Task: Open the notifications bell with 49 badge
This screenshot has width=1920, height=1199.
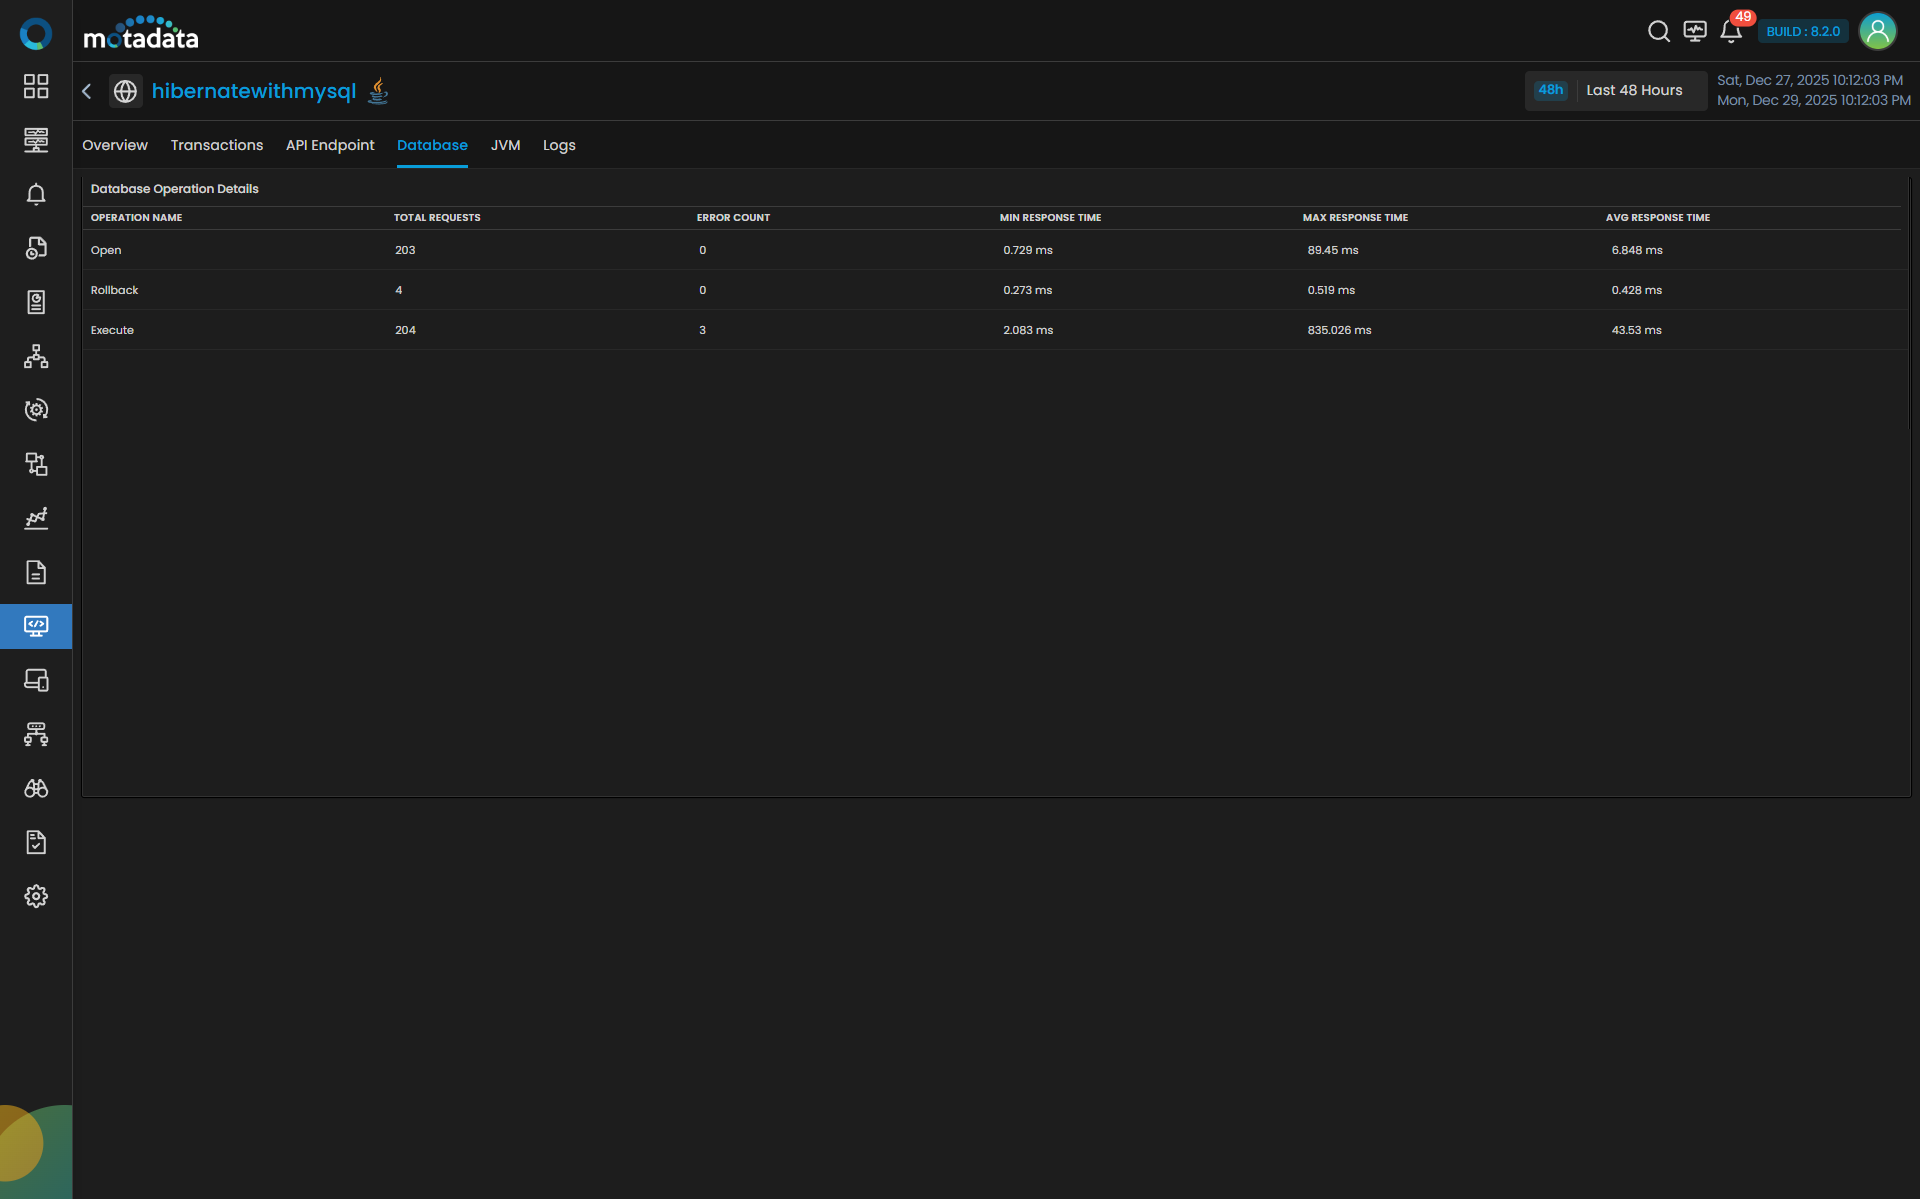Action: [x=1731, y=32]
